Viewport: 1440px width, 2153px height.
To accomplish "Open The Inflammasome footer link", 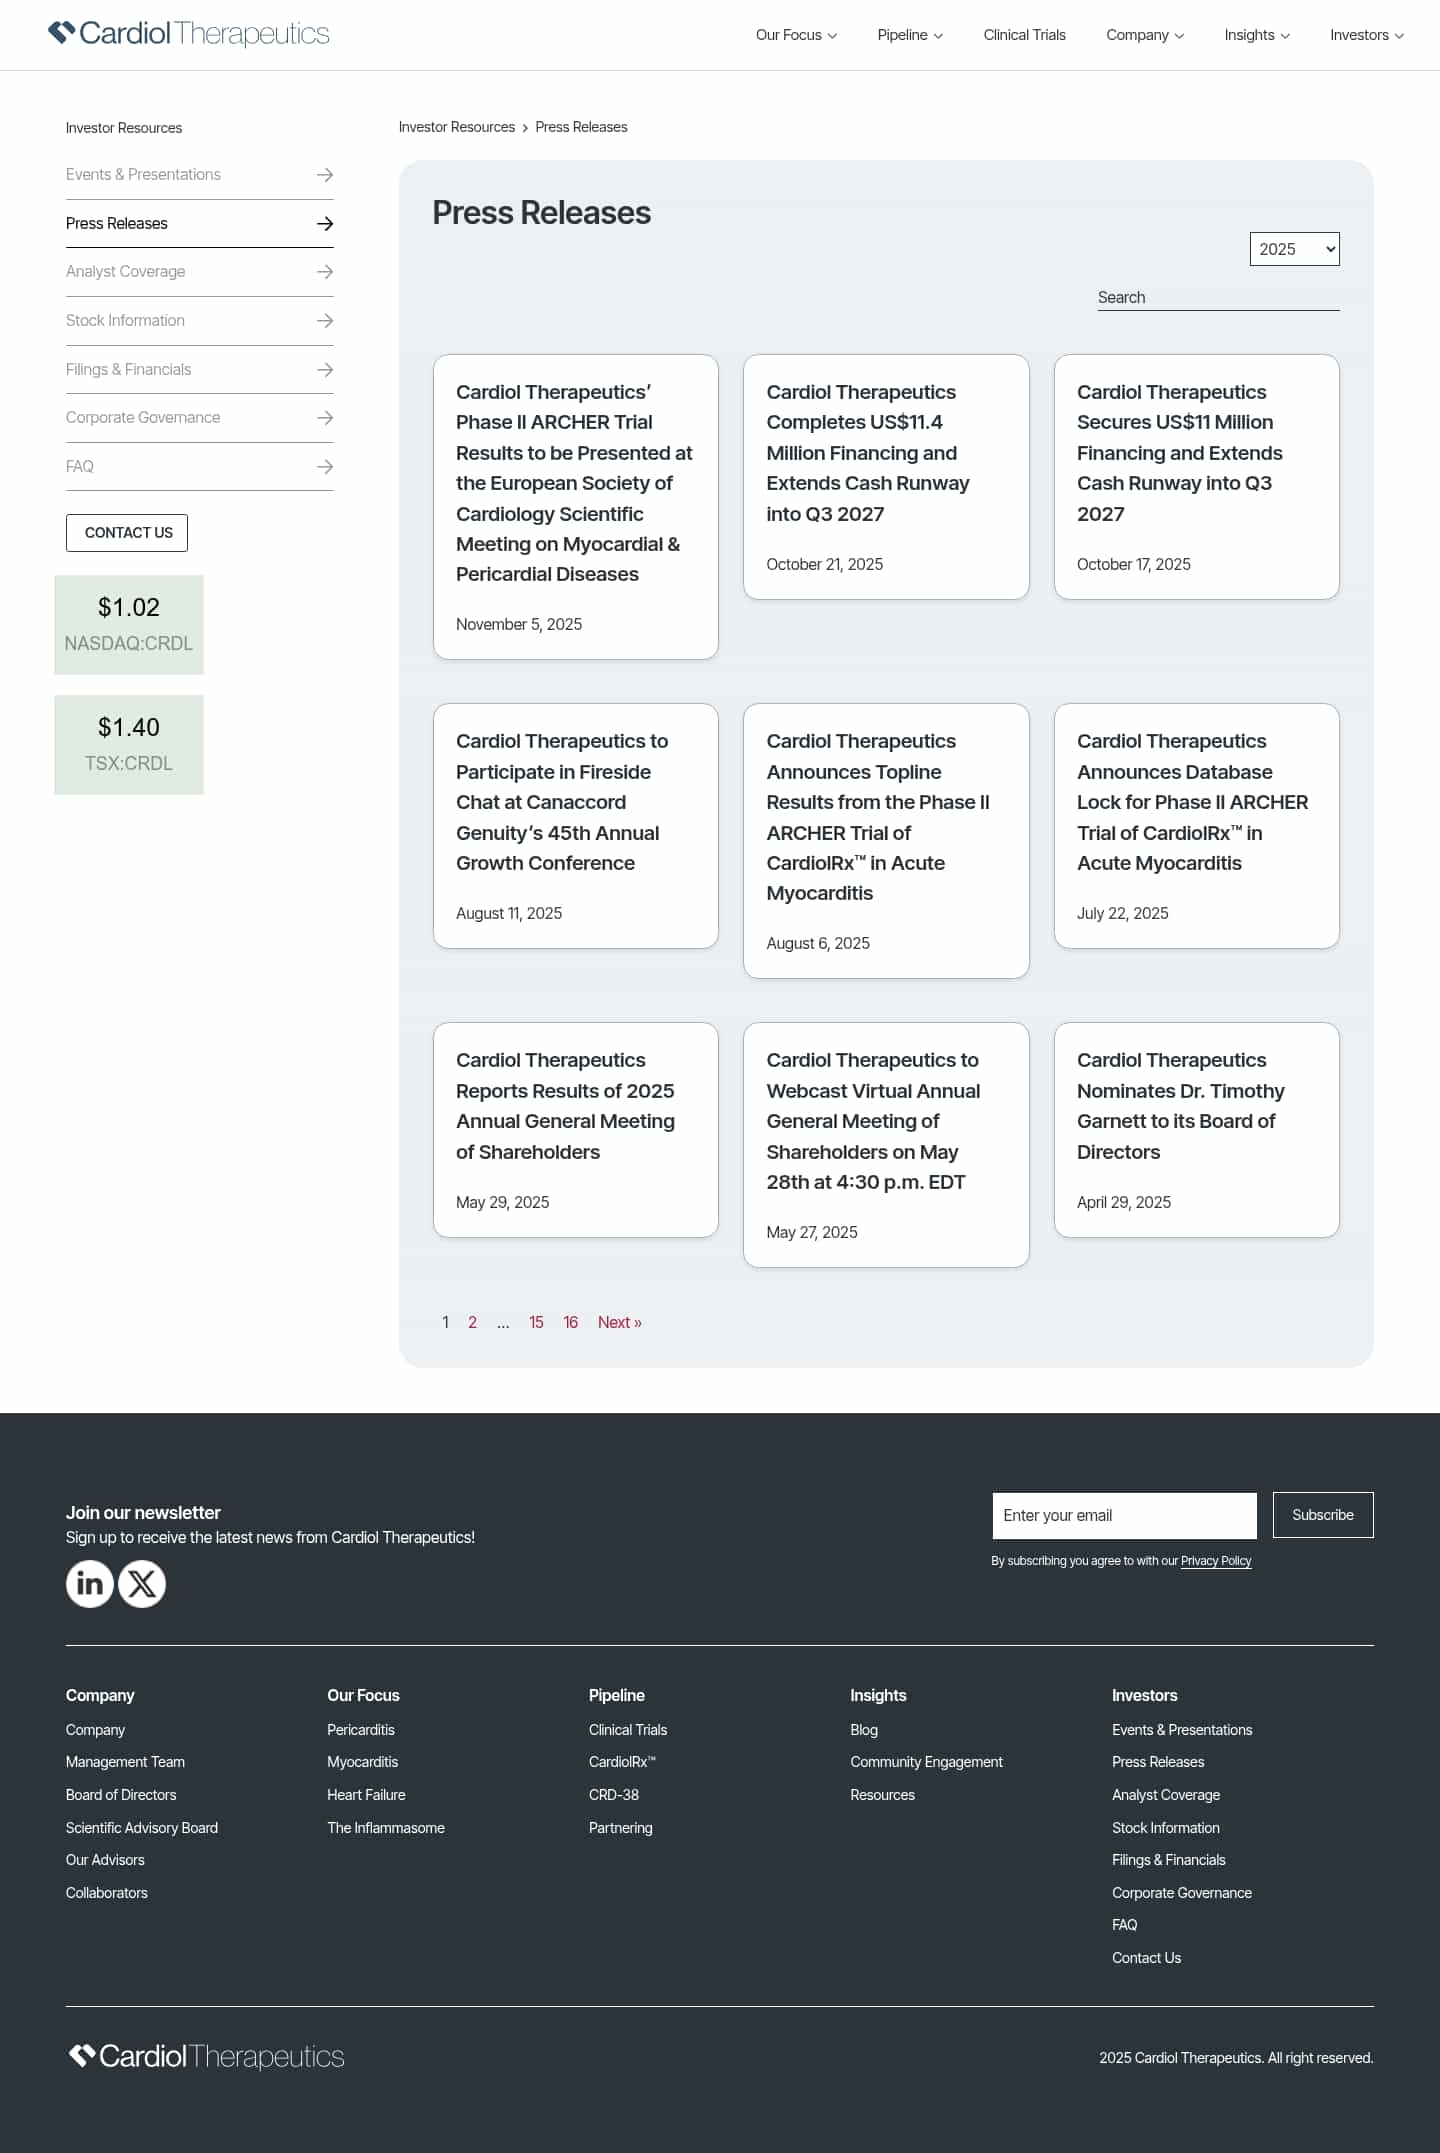I will 386,1828.
